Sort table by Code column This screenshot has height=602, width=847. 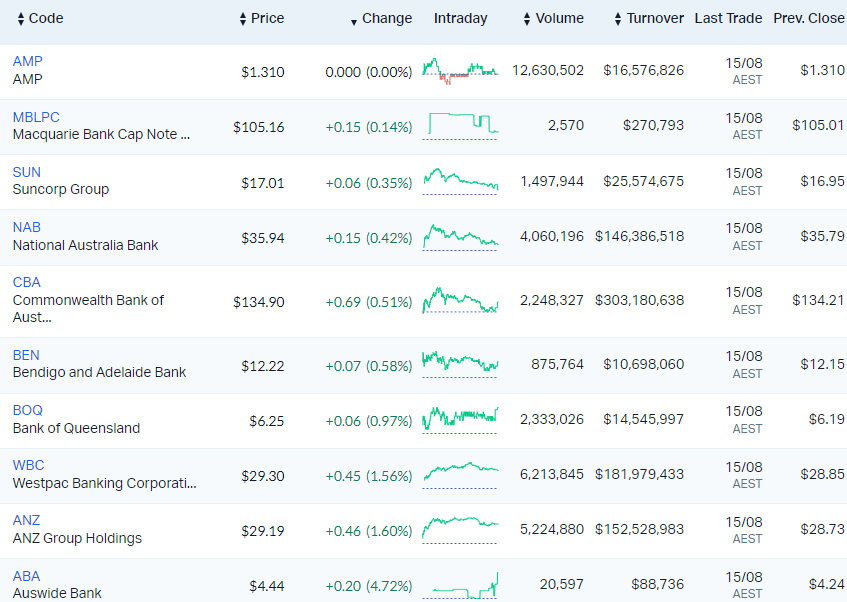tap(41, 18)
